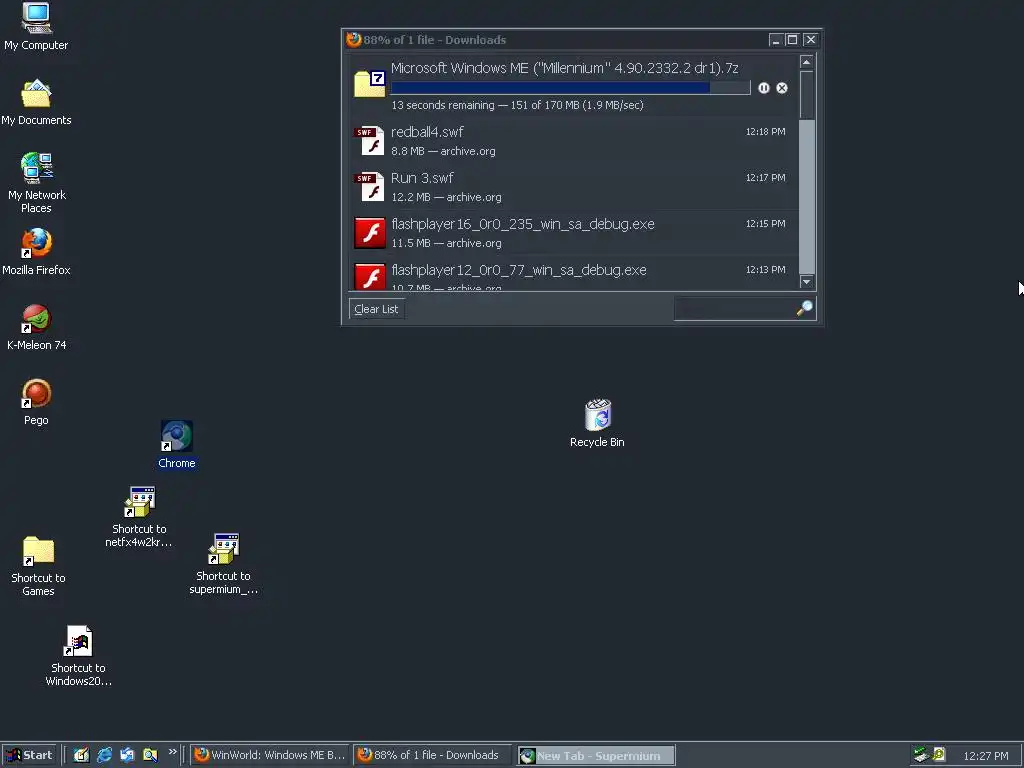This screenshot has height=768, width=1024.
Task: Click the Windows ME .7z download title
Action: tap(564, 68)
